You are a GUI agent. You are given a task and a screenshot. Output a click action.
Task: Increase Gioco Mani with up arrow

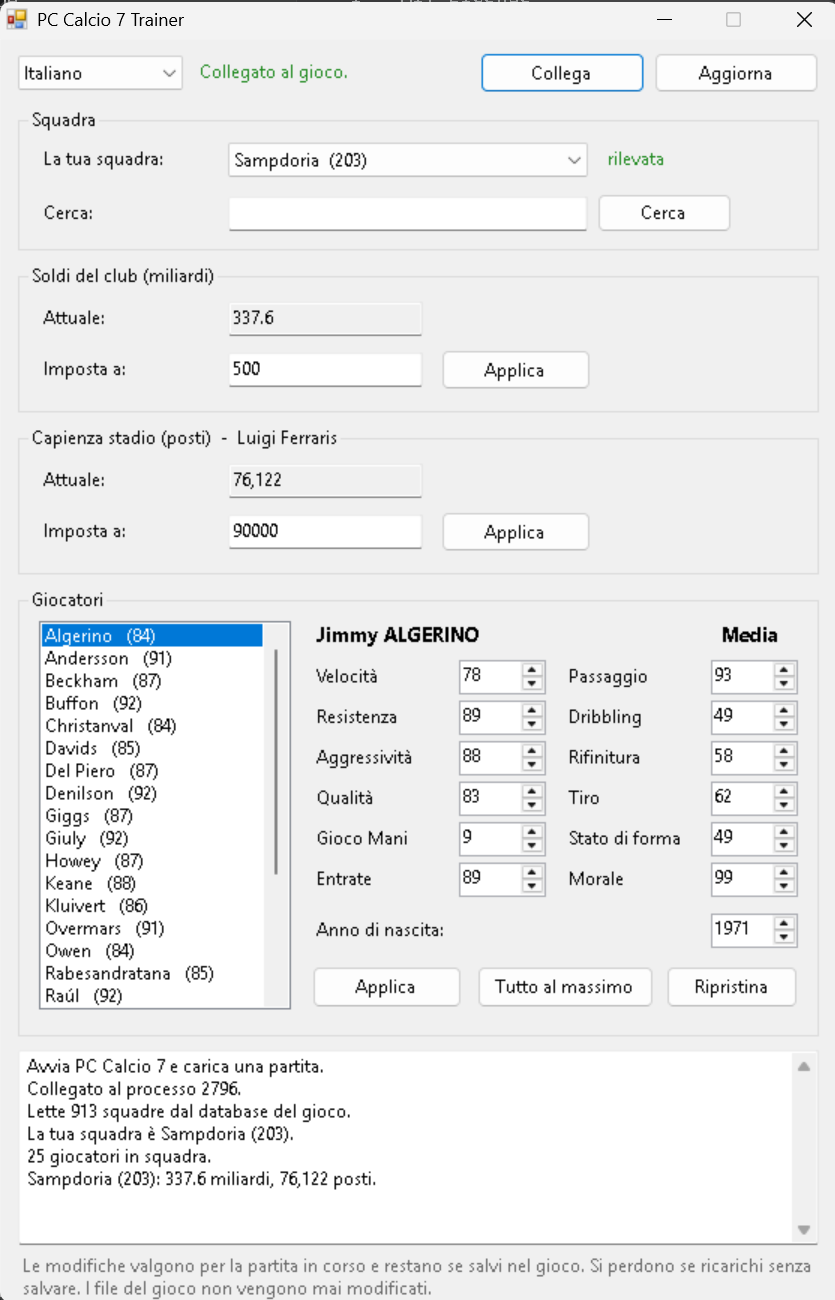[x=533, y=832]
